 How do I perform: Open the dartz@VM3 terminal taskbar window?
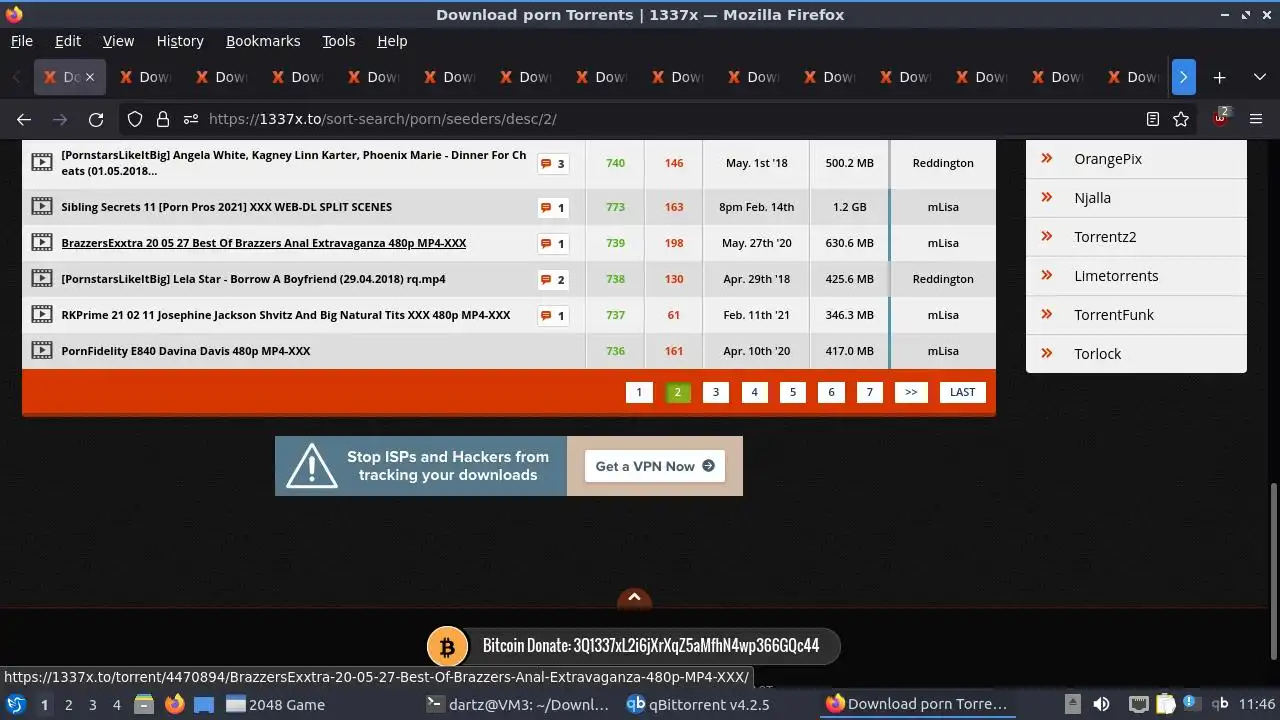tap(516, 705)
